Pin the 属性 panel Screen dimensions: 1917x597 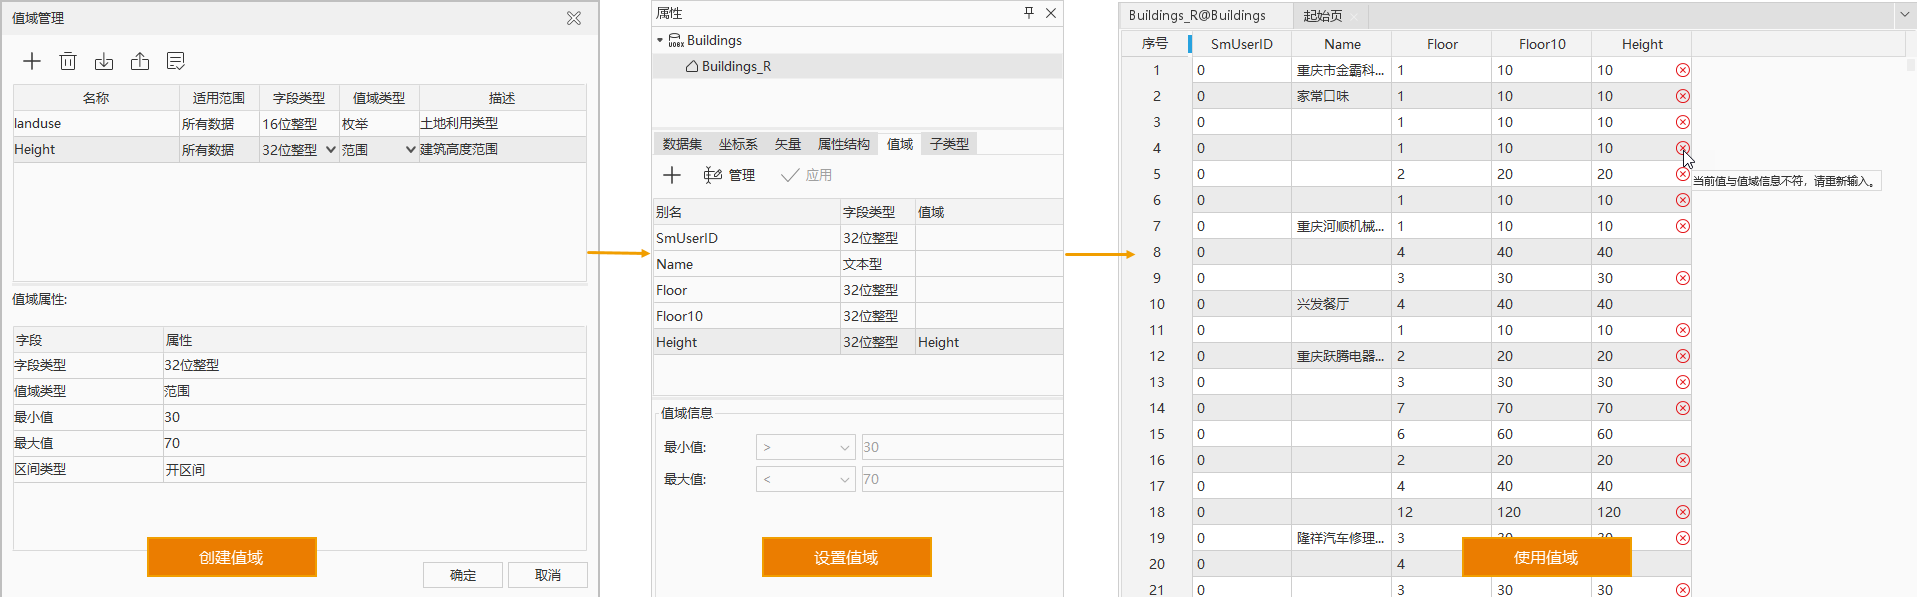click(1029, 13)
